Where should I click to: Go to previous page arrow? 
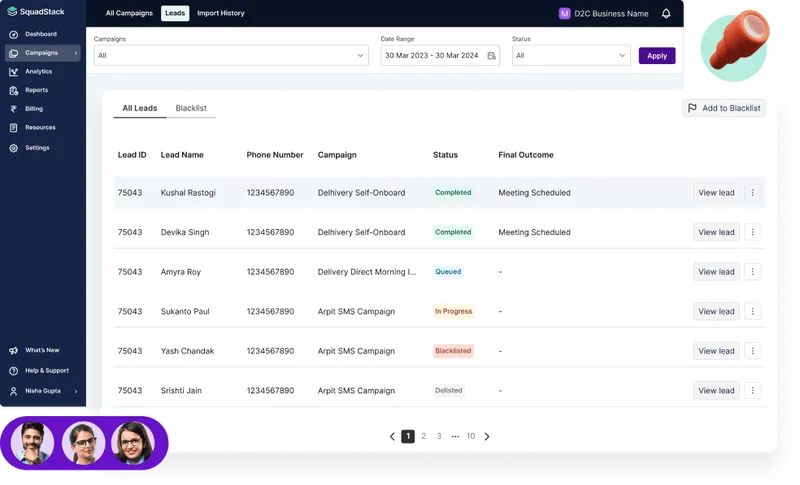(392, 437)
